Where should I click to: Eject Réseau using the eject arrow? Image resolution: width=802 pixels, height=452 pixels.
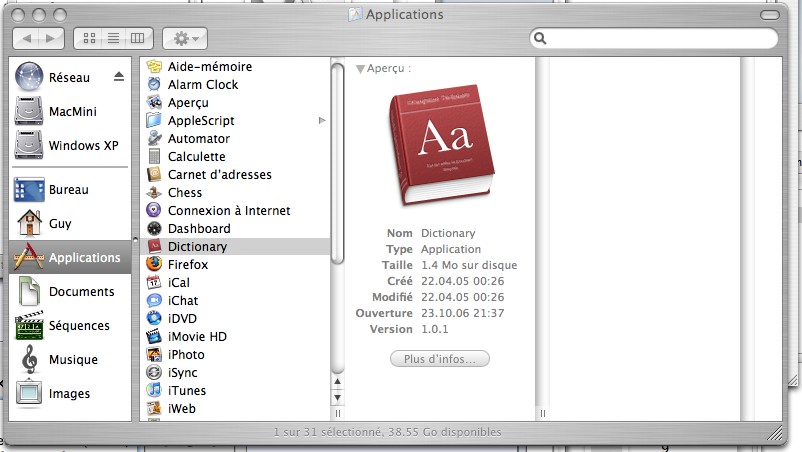(119, 77)
